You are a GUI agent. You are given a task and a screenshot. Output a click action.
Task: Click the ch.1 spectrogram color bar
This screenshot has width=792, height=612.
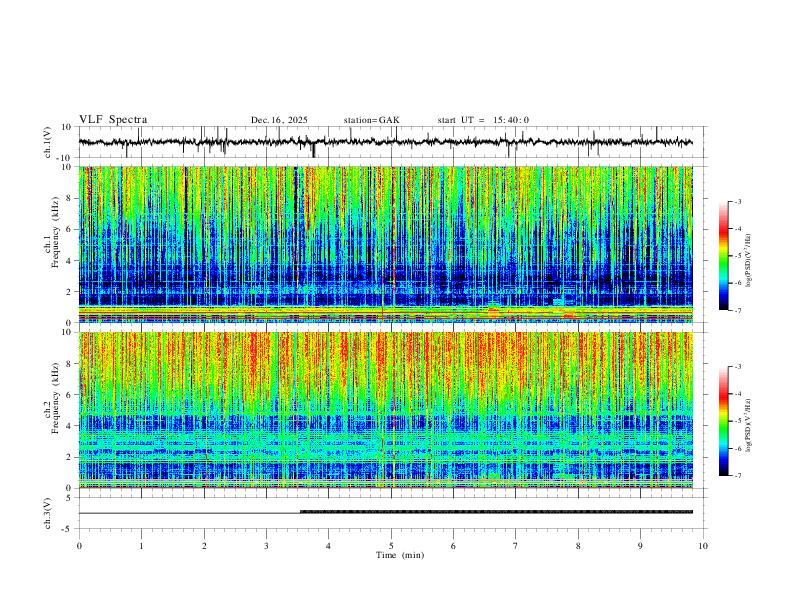[x=724, y=256]
